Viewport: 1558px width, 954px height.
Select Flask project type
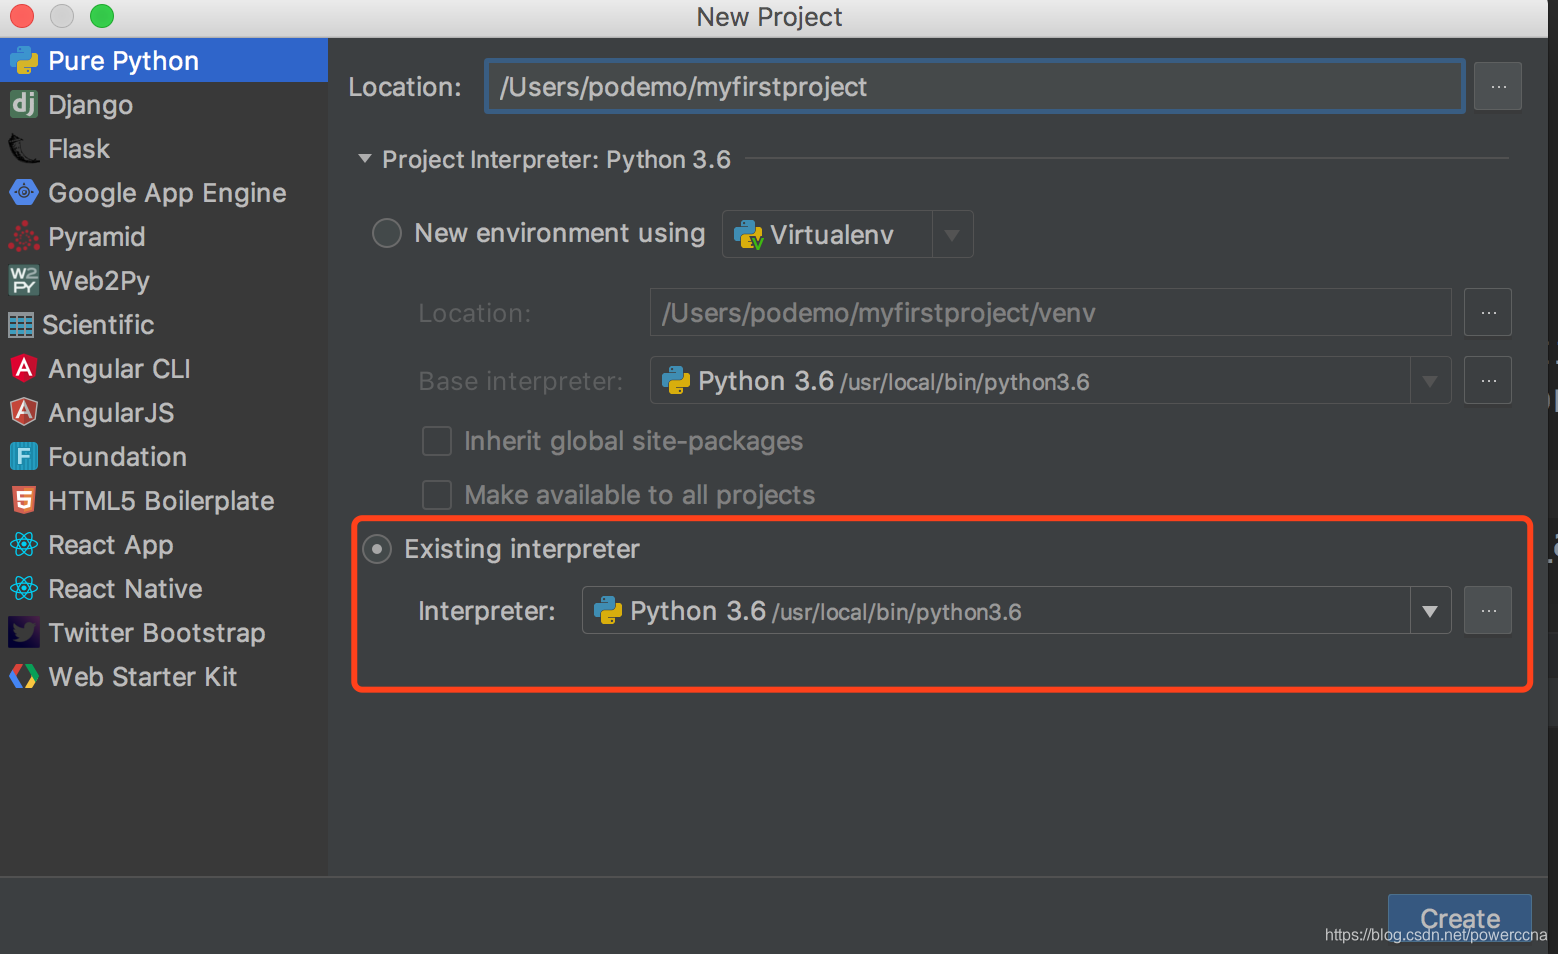pyautogui.click(x=164, y=149)
